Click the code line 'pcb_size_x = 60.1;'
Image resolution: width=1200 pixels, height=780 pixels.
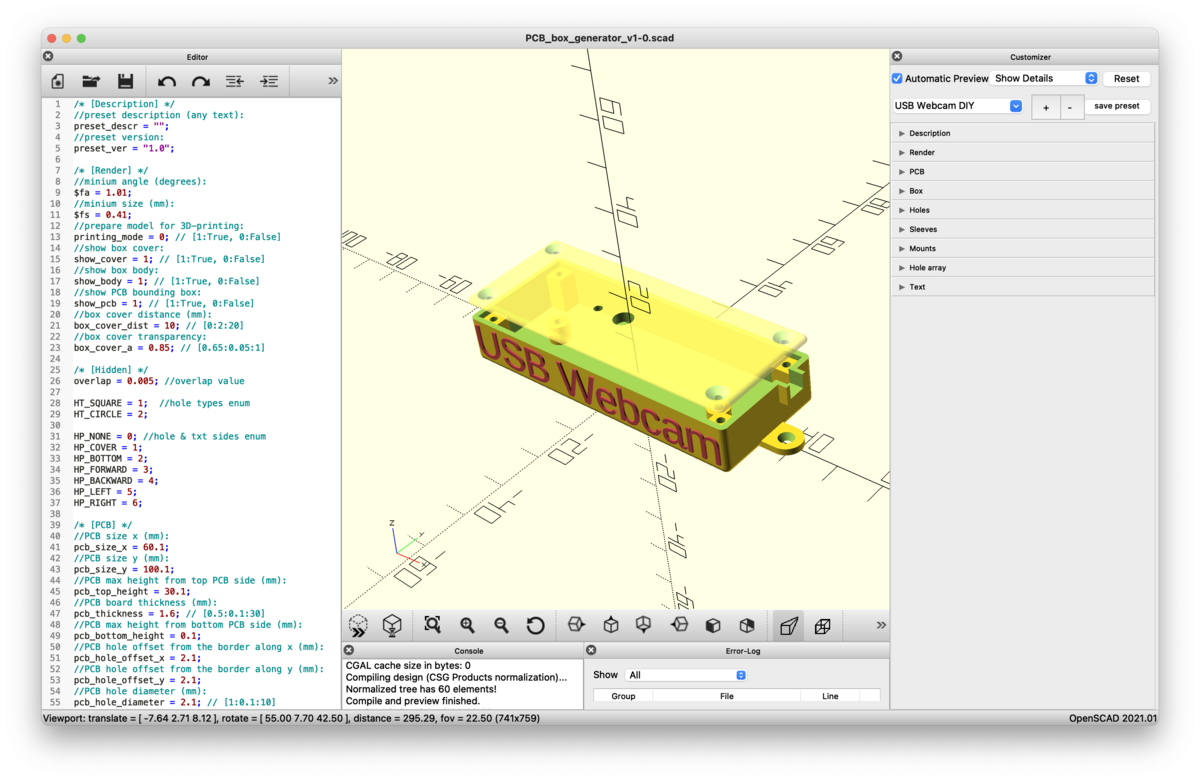point(121,547)
